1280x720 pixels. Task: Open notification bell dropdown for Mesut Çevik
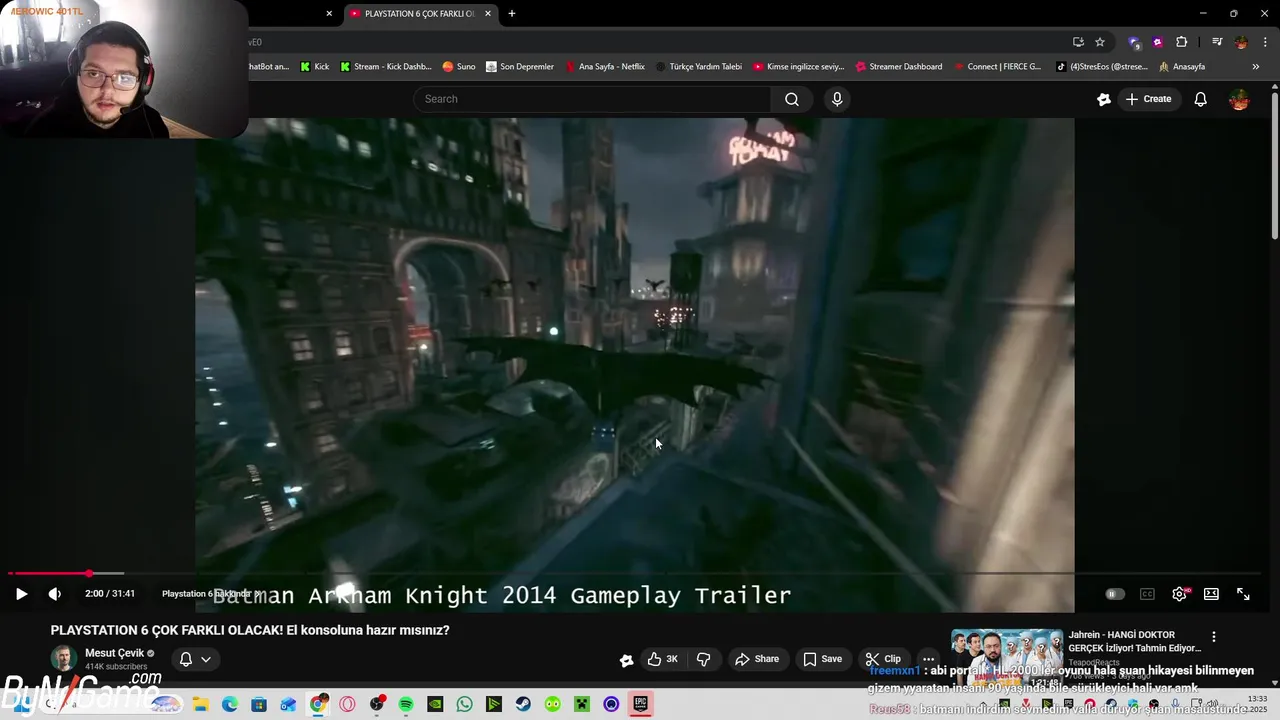coord(195,659)
